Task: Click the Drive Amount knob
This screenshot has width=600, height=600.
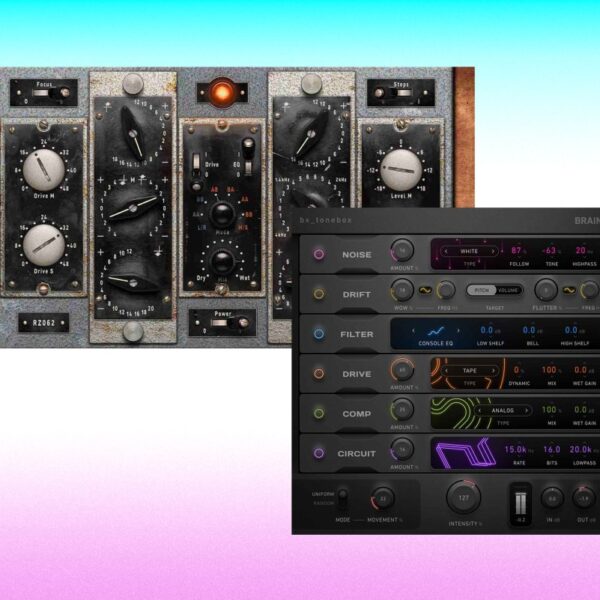Action: 402,370
